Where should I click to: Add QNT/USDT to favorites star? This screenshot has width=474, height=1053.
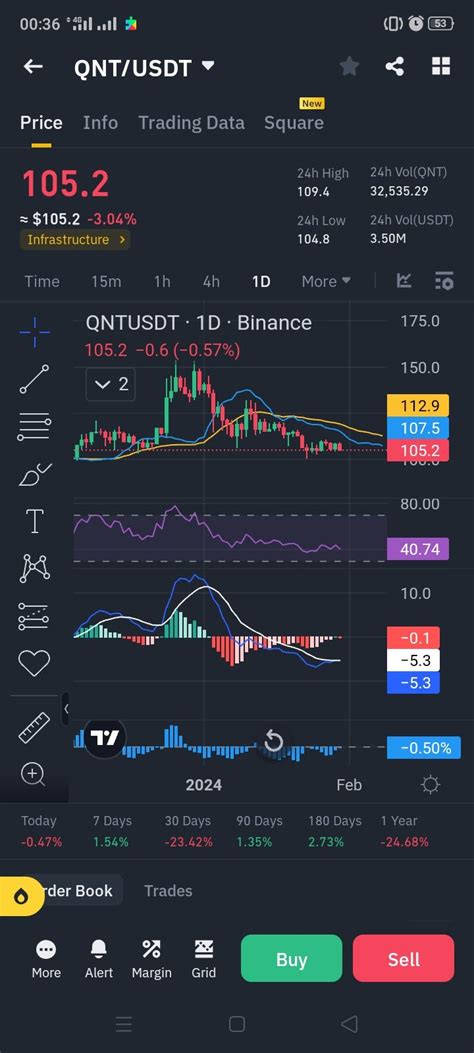(x=348, y=66)
